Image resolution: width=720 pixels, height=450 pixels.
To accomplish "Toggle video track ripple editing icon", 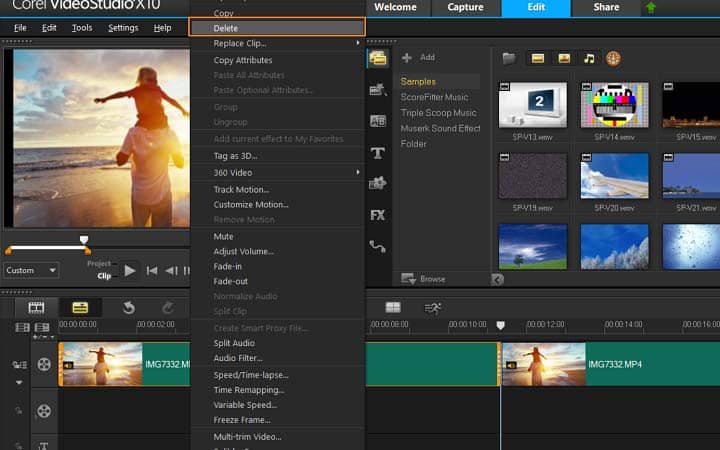I will (19, 365).
